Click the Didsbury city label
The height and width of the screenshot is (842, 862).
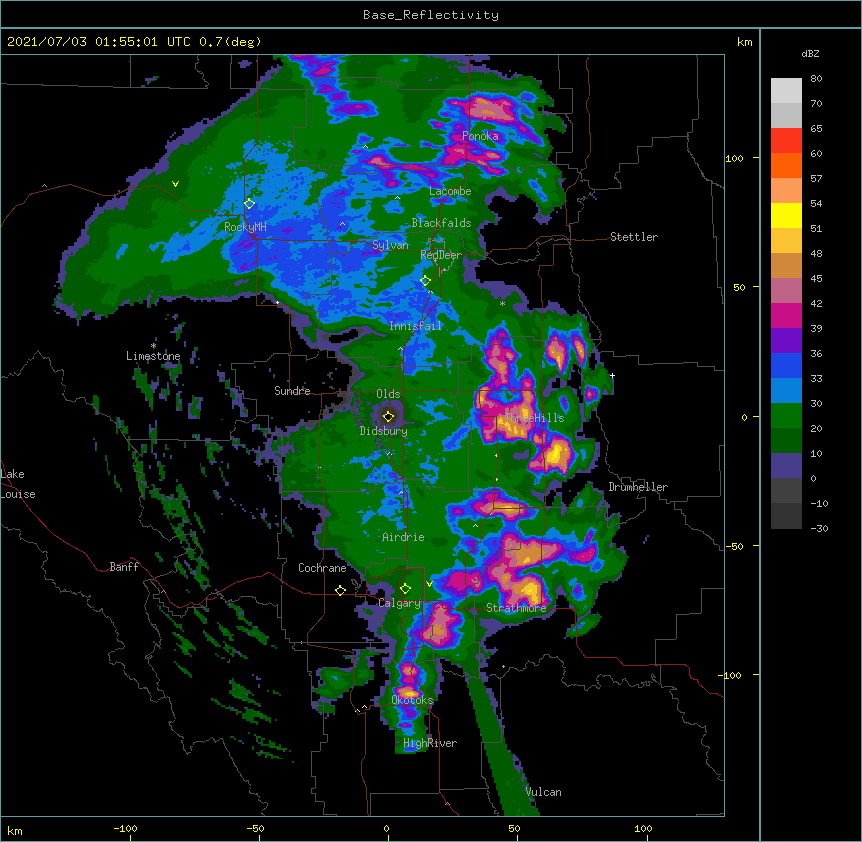point(383,431)
